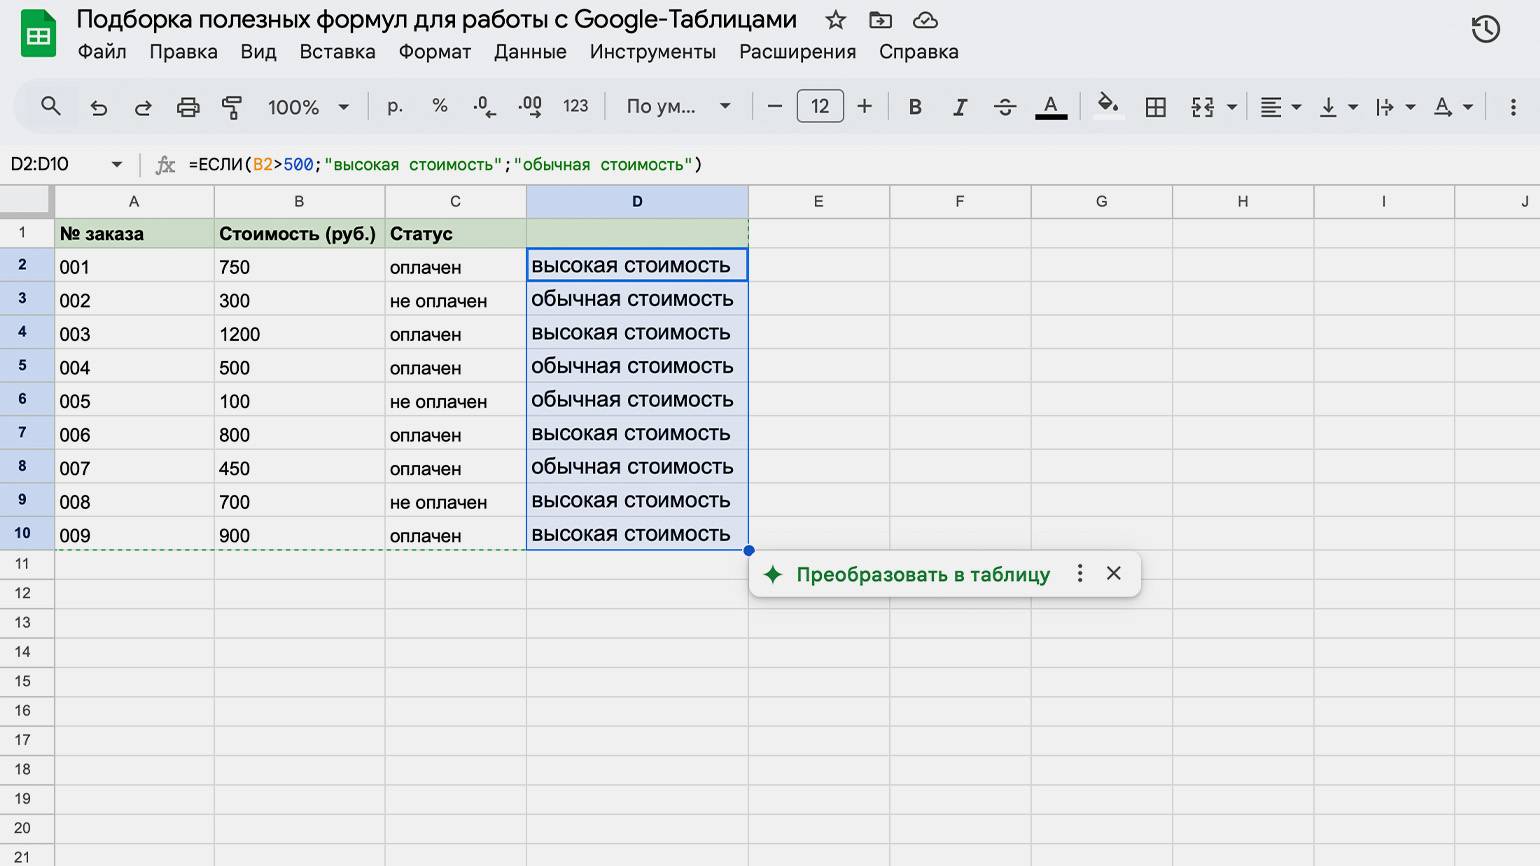
Task: Increase font size with plus button
Action: click(x=865, y=106)
